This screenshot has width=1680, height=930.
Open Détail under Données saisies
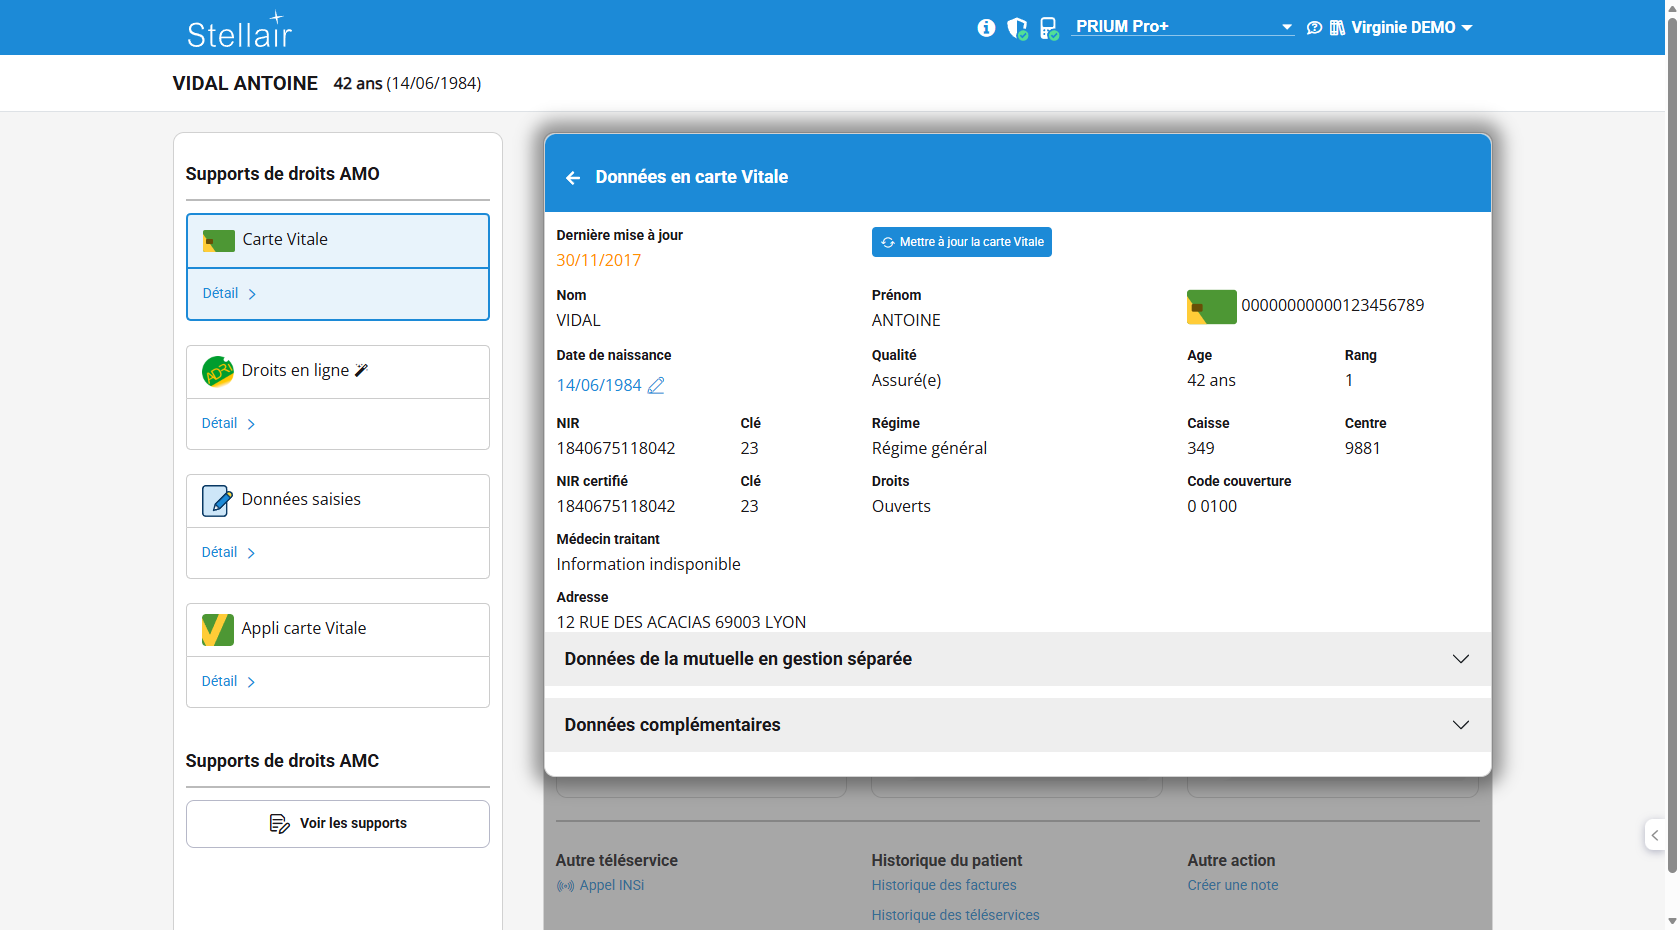pos(229,553)
